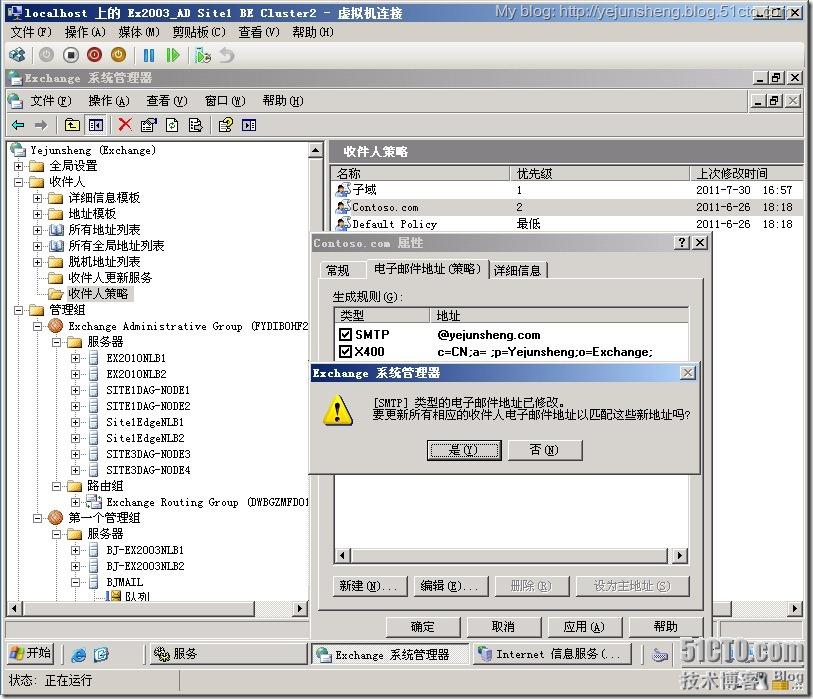
Task: Click the VM revert arrow icon
Action: point(227,55)
